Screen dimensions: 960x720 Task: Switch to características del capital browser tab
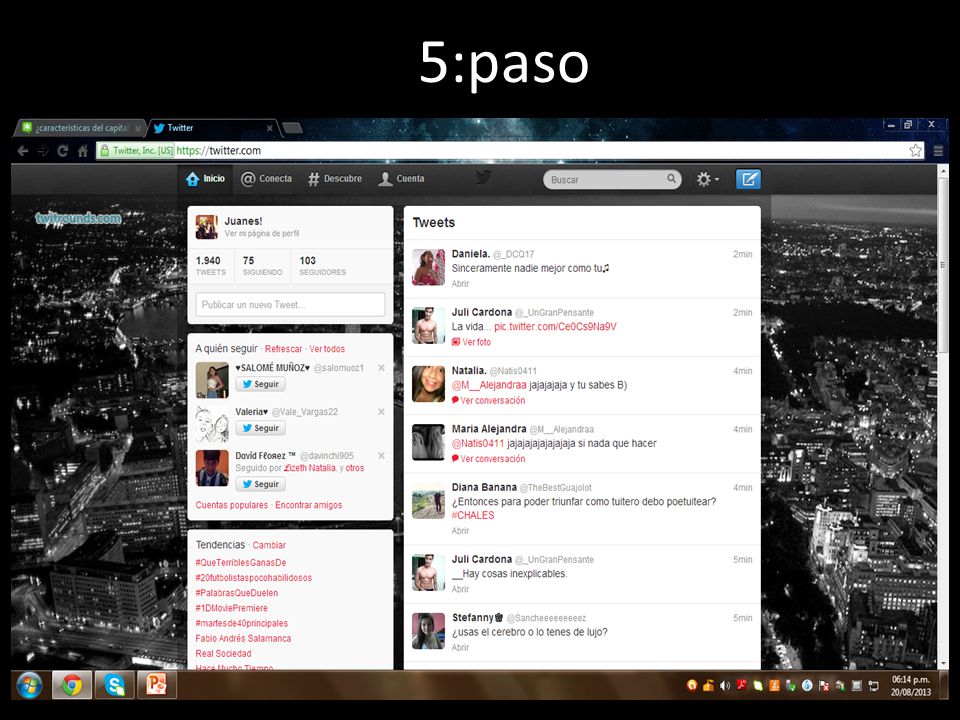coord(80,128)
